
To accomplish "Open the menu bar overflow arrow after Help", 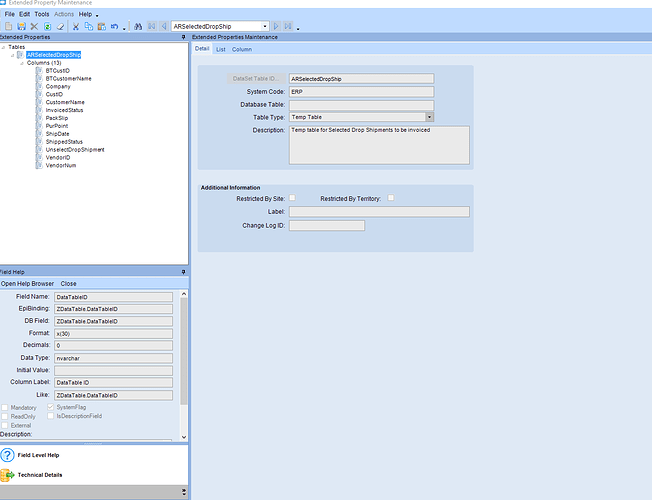I will (97, 16).
